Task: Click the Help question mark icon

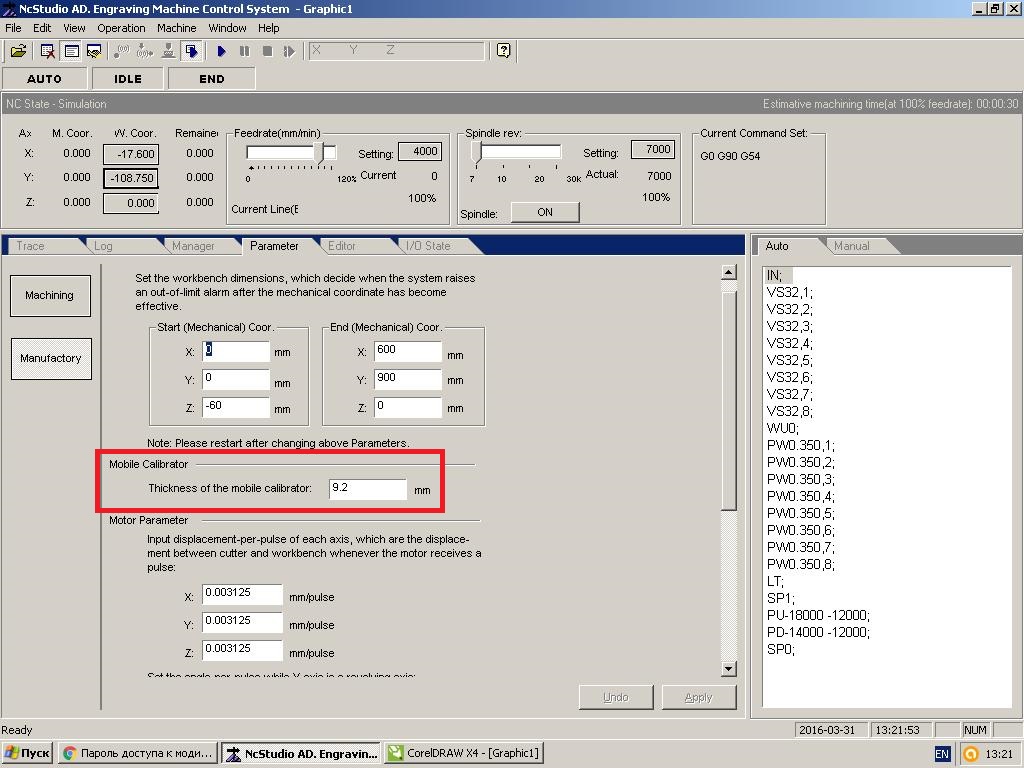Action: point(504,51)
